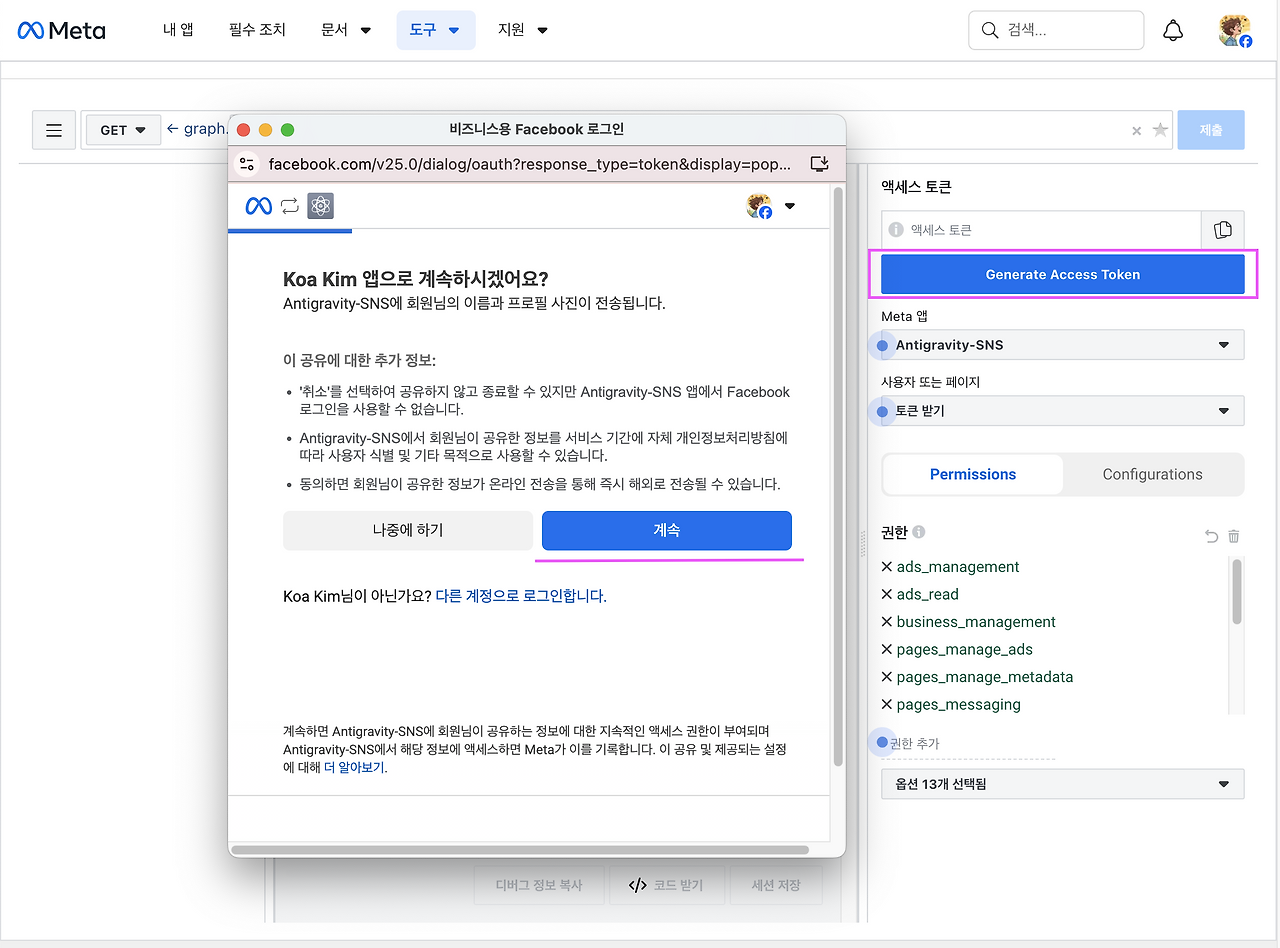The width and height of the screenshot is (1280, 948).
Task: Click the 제출 submit button
Action: pos(1211,130)
